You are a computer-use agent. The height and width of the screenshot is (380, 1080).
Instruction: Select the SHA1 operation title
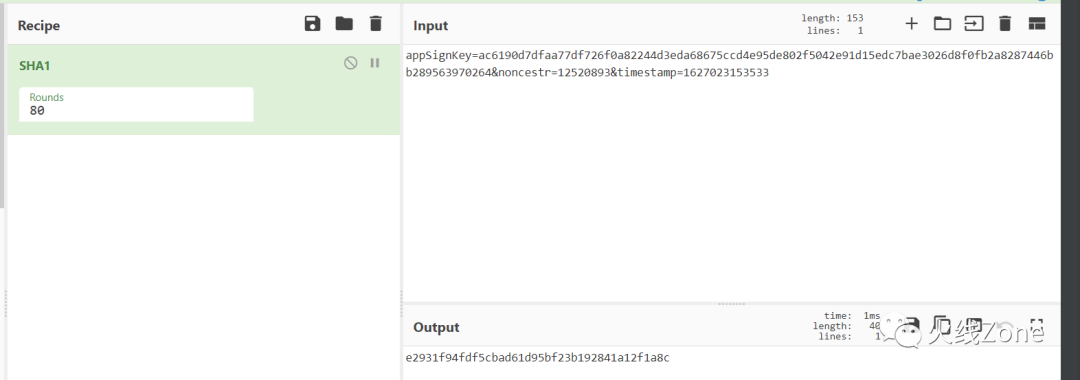(x=34, y=66)
